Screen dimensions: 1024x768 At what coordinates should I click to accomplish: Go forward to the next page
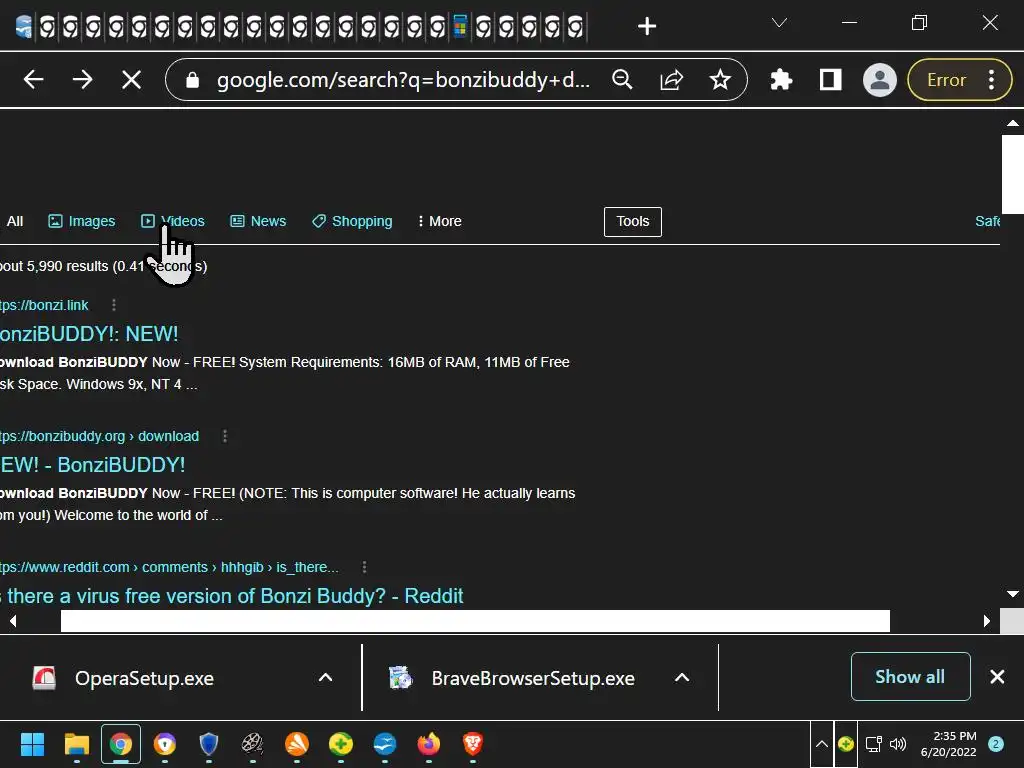[82, 80]
